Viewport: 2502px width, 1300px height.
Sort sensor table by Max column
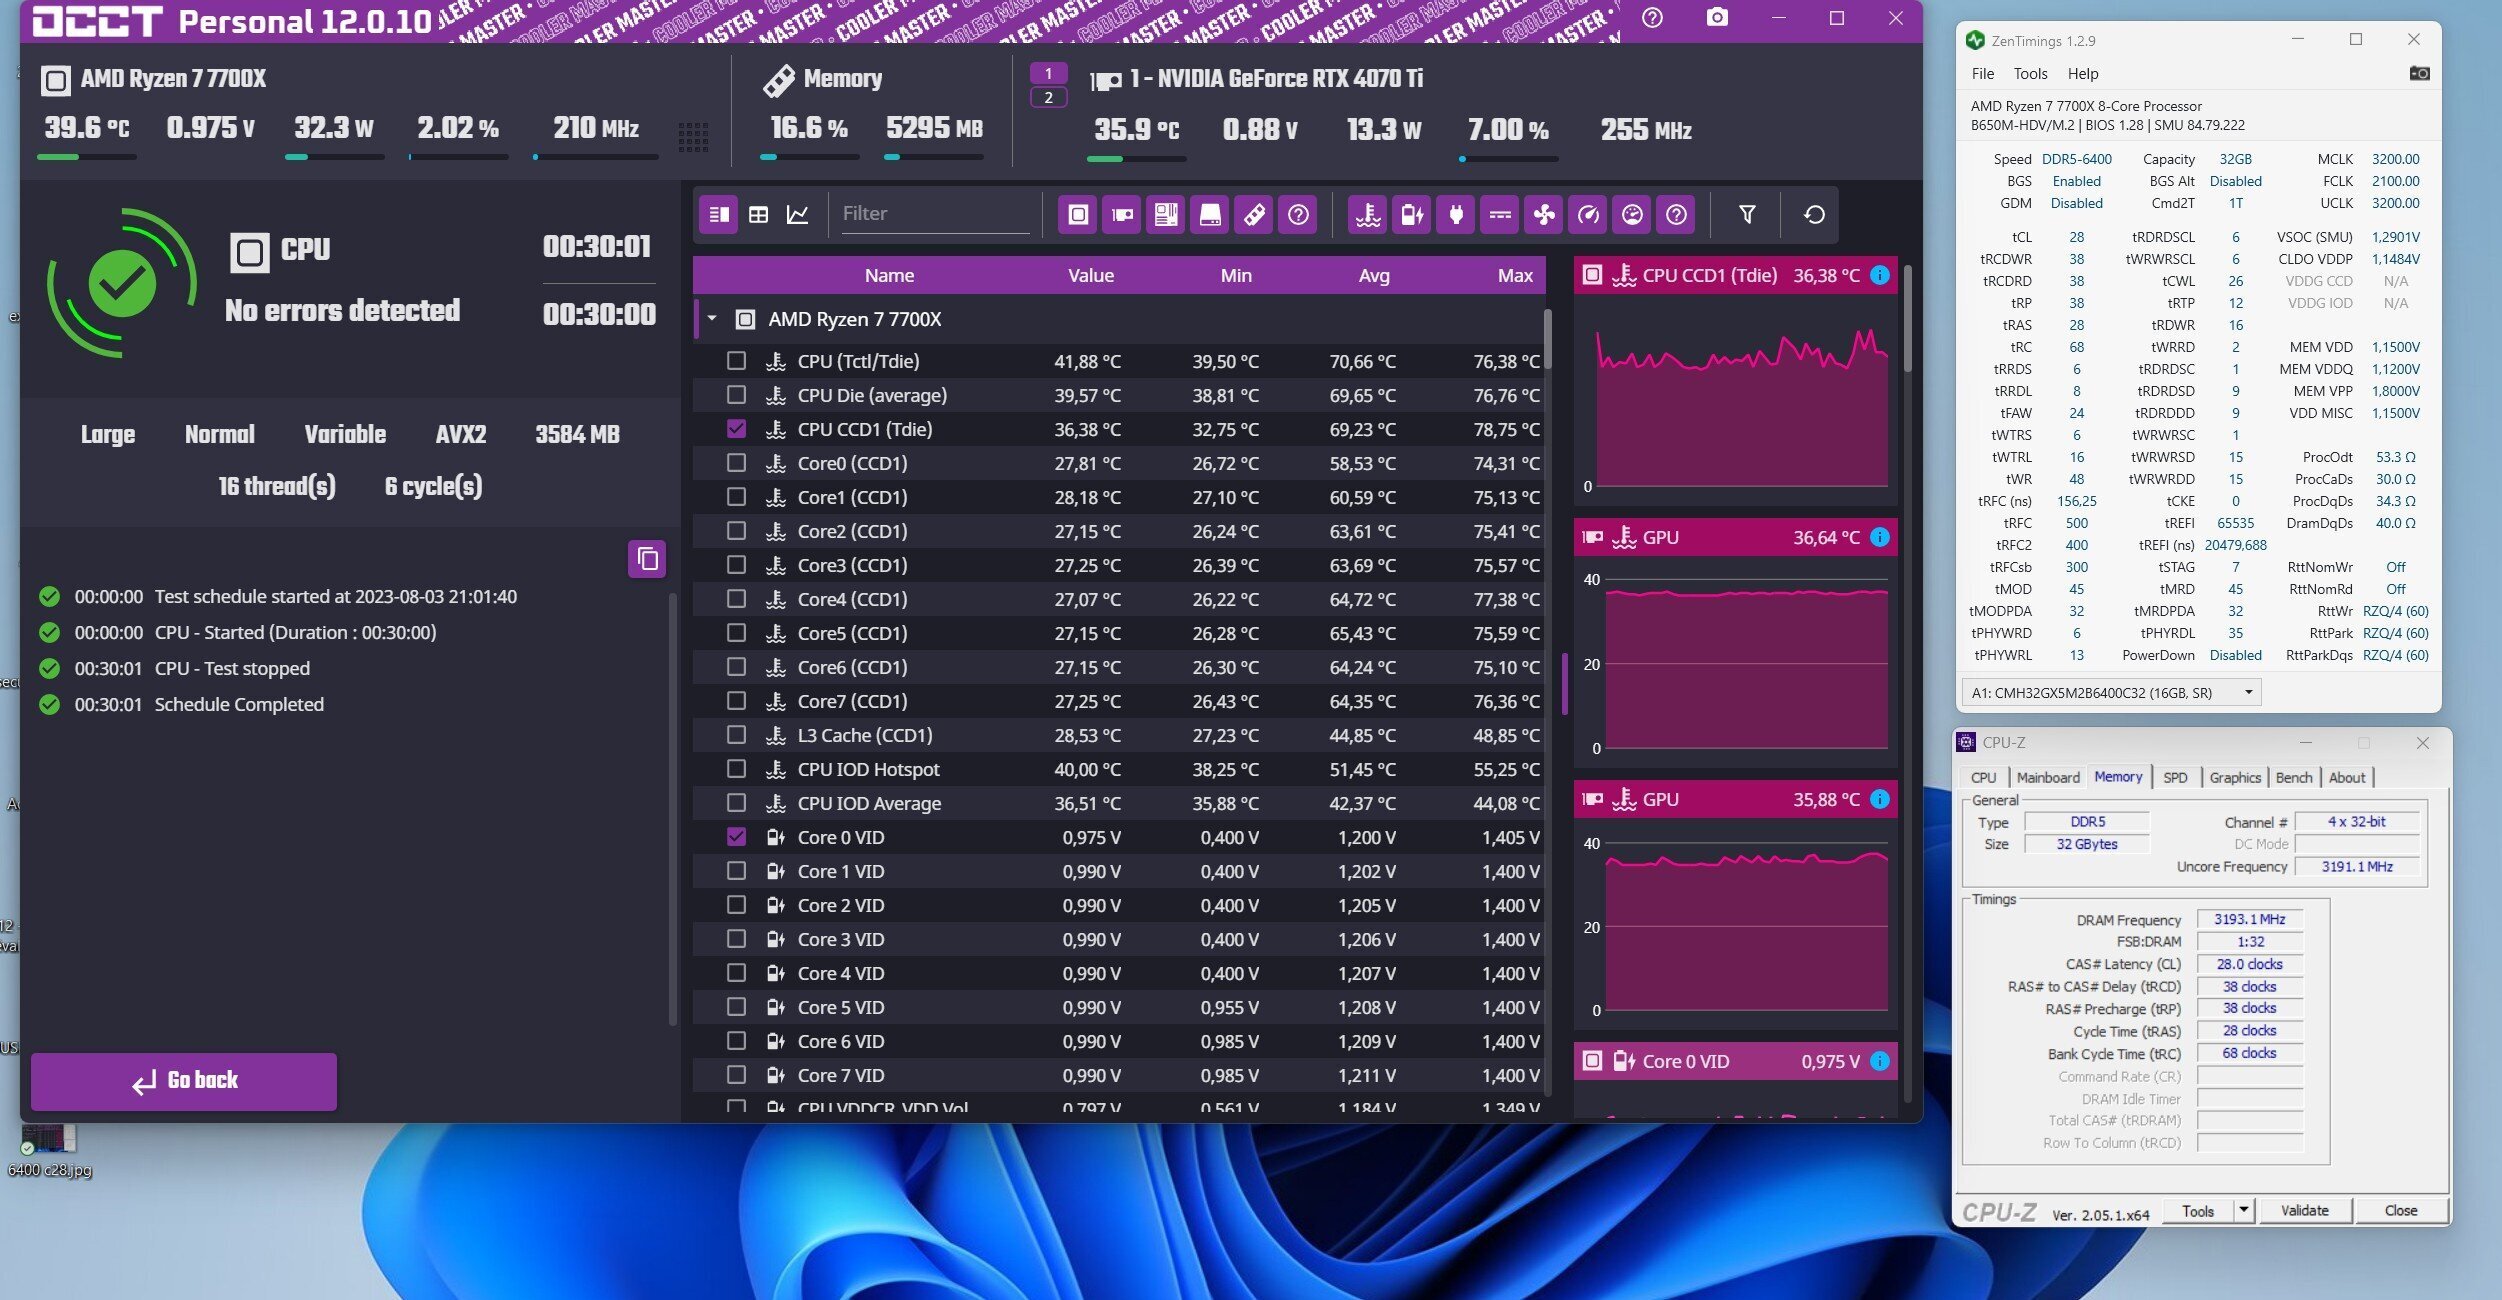click(1514, 275)
